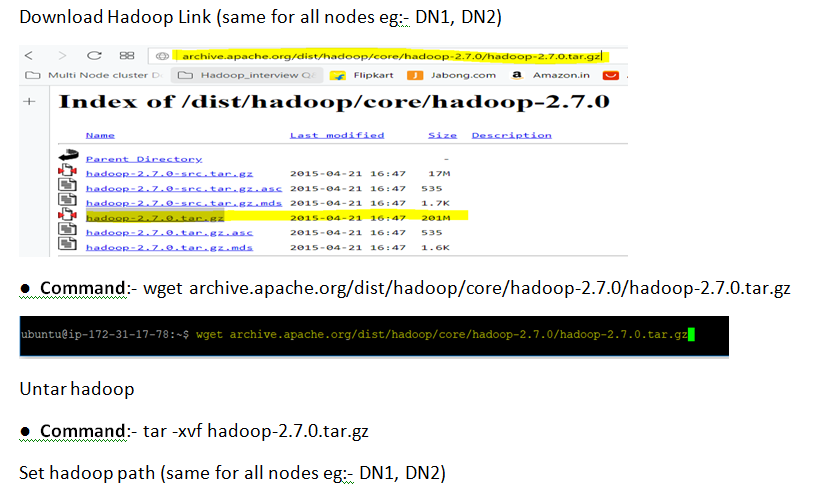Image resolution: width=824 pixels, height=499 pixels.
Task: Click the Parent Directory back-arrow icon
Action: click(x=68, y=155)
